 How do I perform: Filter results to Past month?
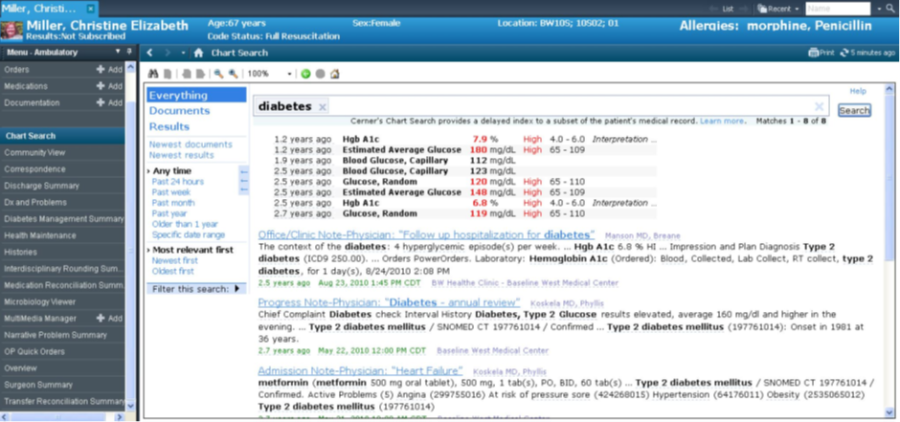tap(173, 202)
